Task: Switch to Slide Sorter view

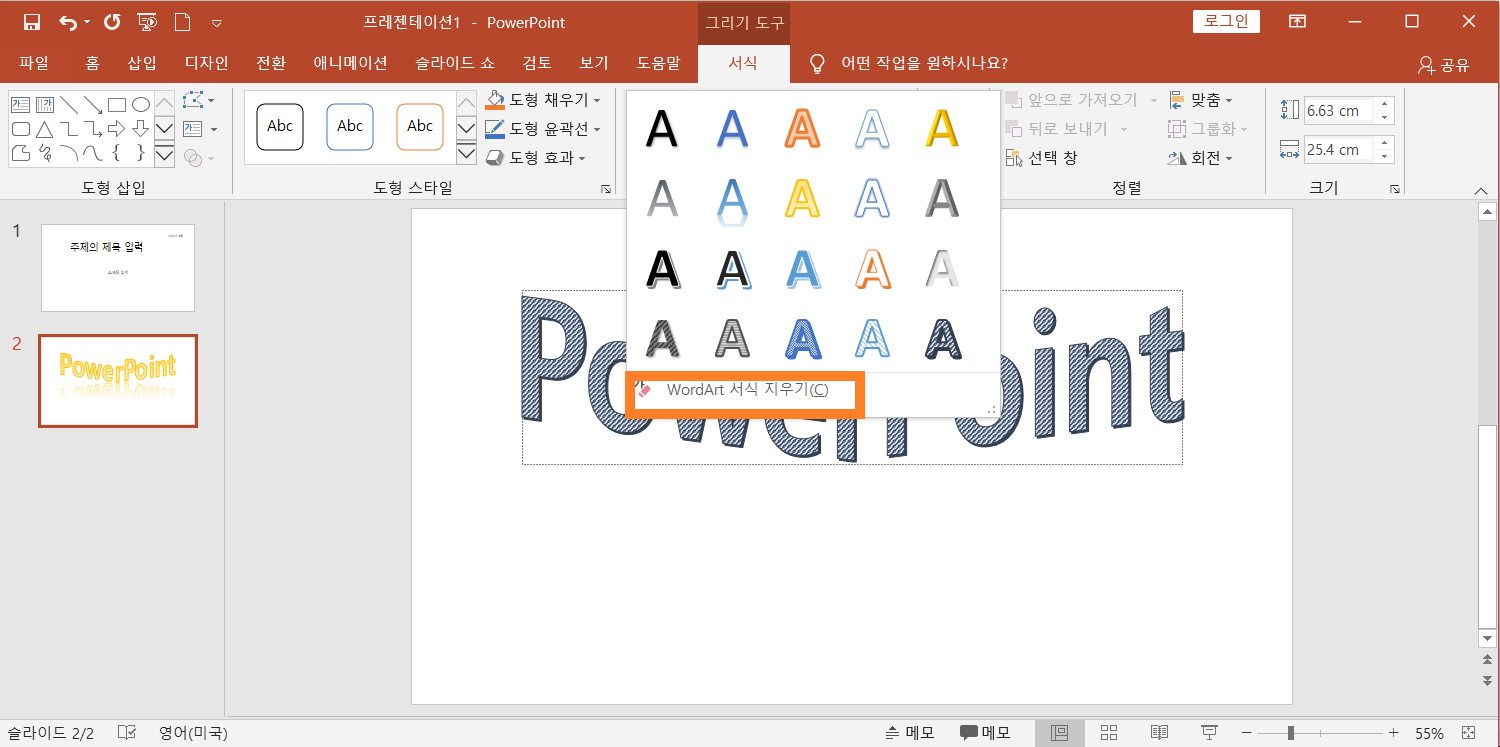Action: coord(1109,733)
